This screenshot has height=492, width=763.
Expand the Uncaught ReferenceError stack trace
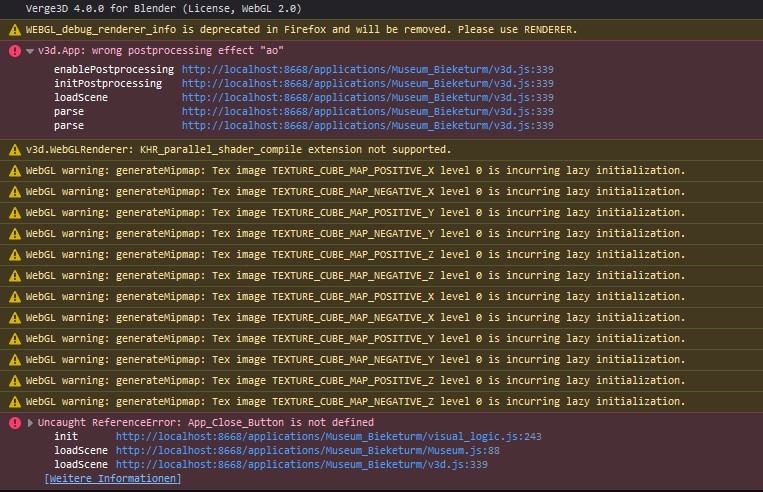click(x=30, y=422)
